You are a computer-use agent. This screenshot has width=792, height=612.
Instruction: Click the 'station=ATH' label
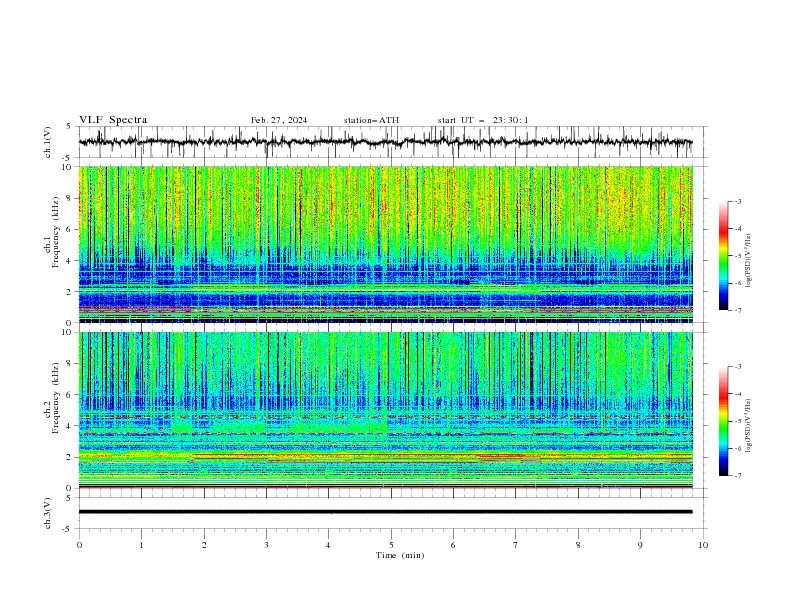coord(371,120)
